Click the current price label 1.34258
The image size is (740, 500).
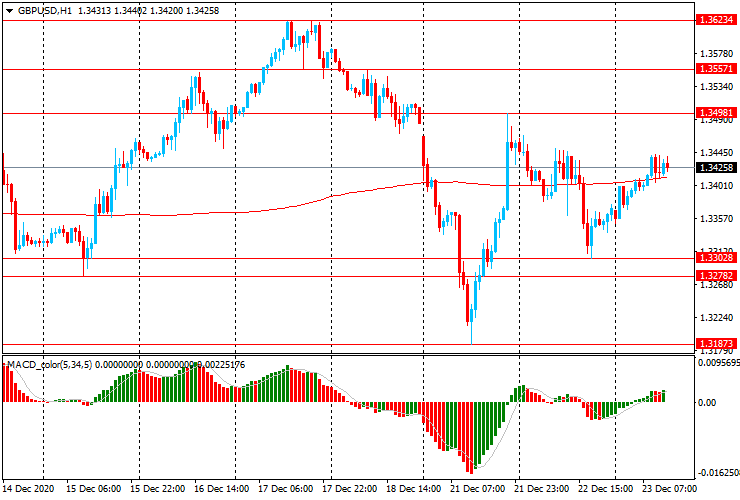tap(716, 168)
